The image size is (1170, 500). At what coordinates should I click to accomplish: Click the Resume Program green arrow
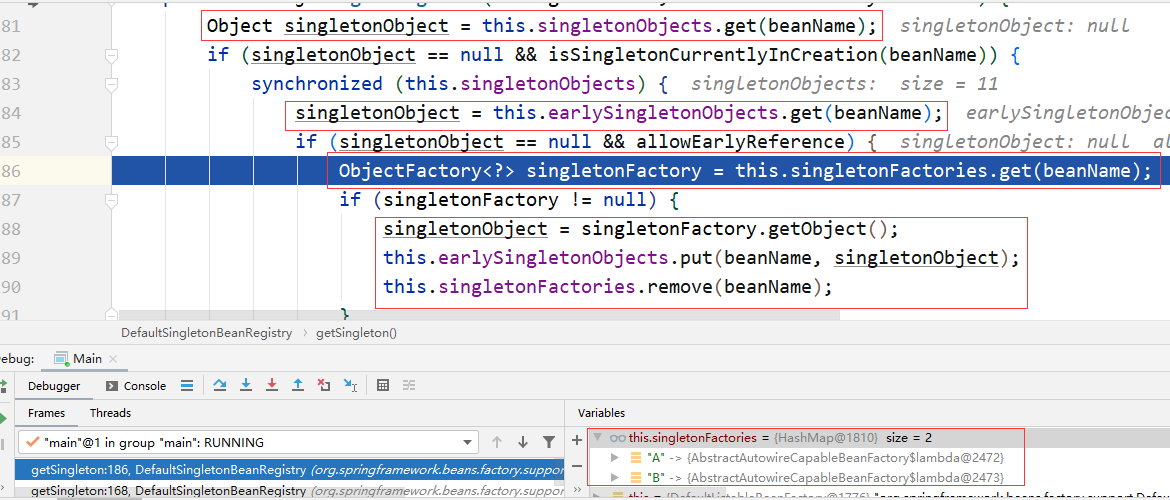tap(3, 418)
